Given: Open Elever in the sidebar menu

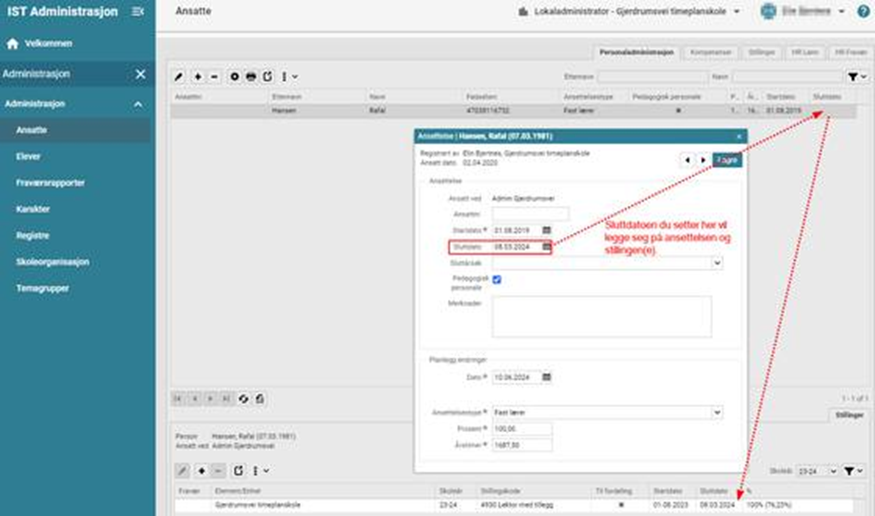Looking at the screenshot, I should [x=29, y=156].
